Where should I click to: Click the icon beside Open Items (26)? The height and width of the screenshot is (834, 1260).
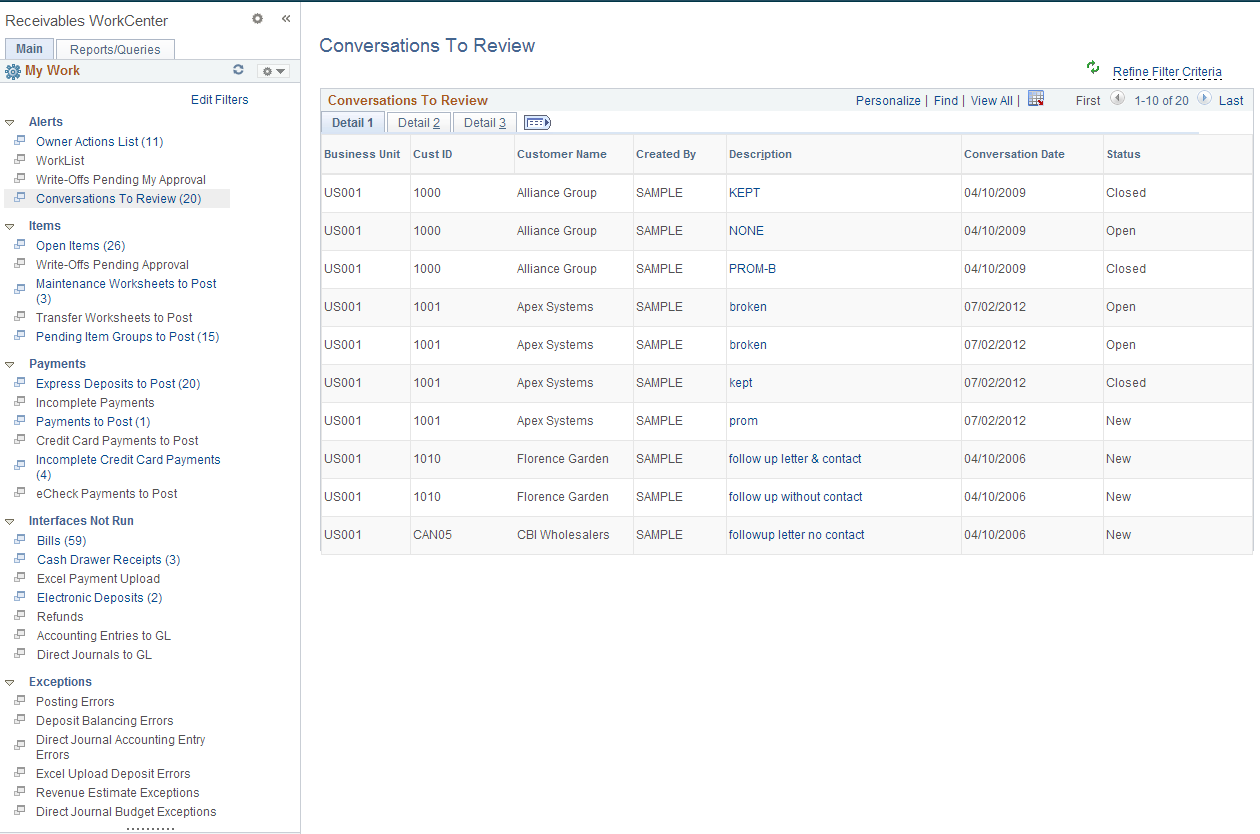pos(19,245)
